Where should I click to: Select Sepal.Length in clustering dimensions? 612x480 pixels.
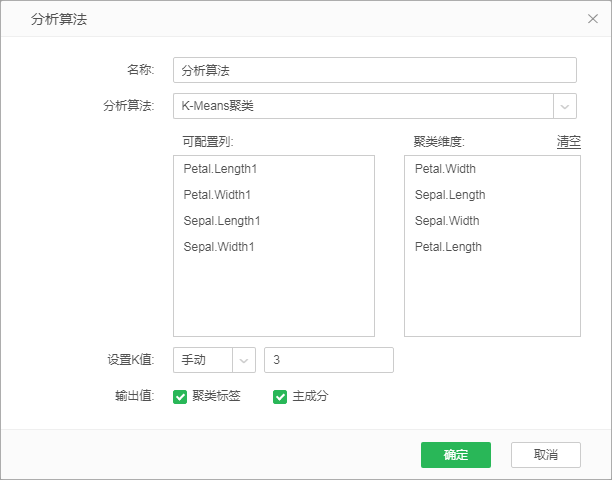(x=450, y=195)
